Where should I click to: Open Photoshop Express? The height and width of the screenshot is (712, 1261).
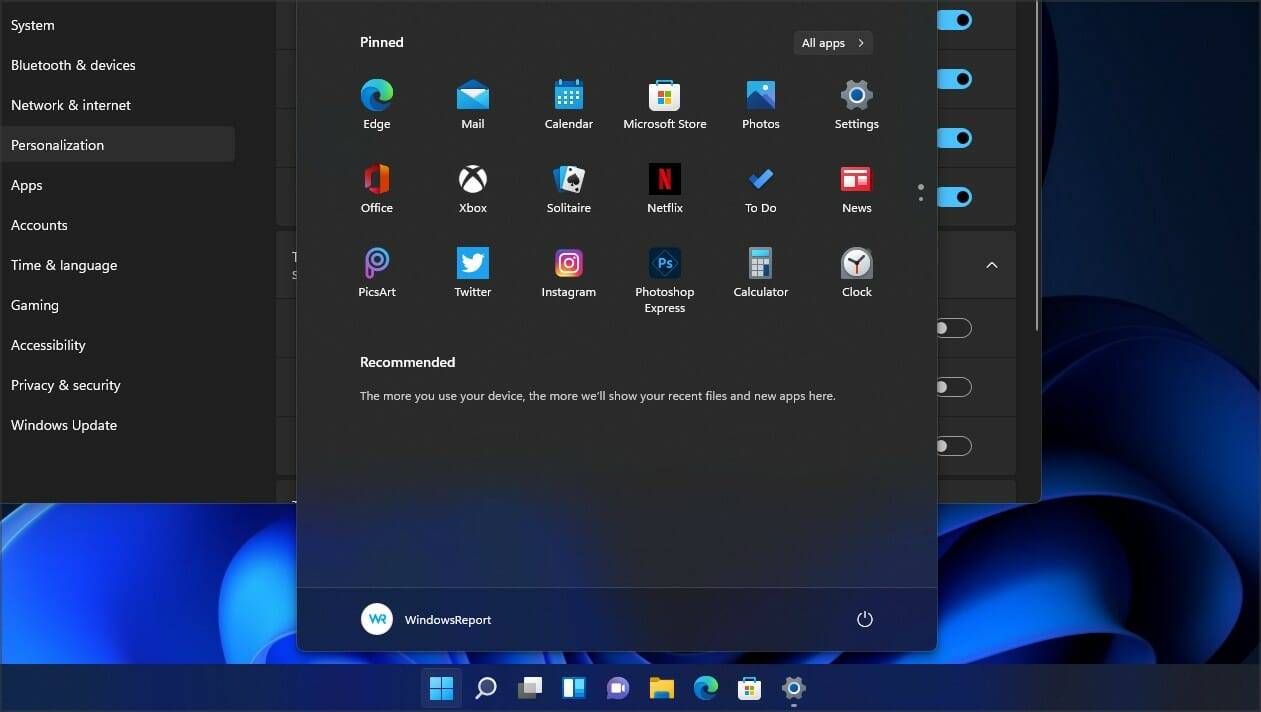(664, 262)
